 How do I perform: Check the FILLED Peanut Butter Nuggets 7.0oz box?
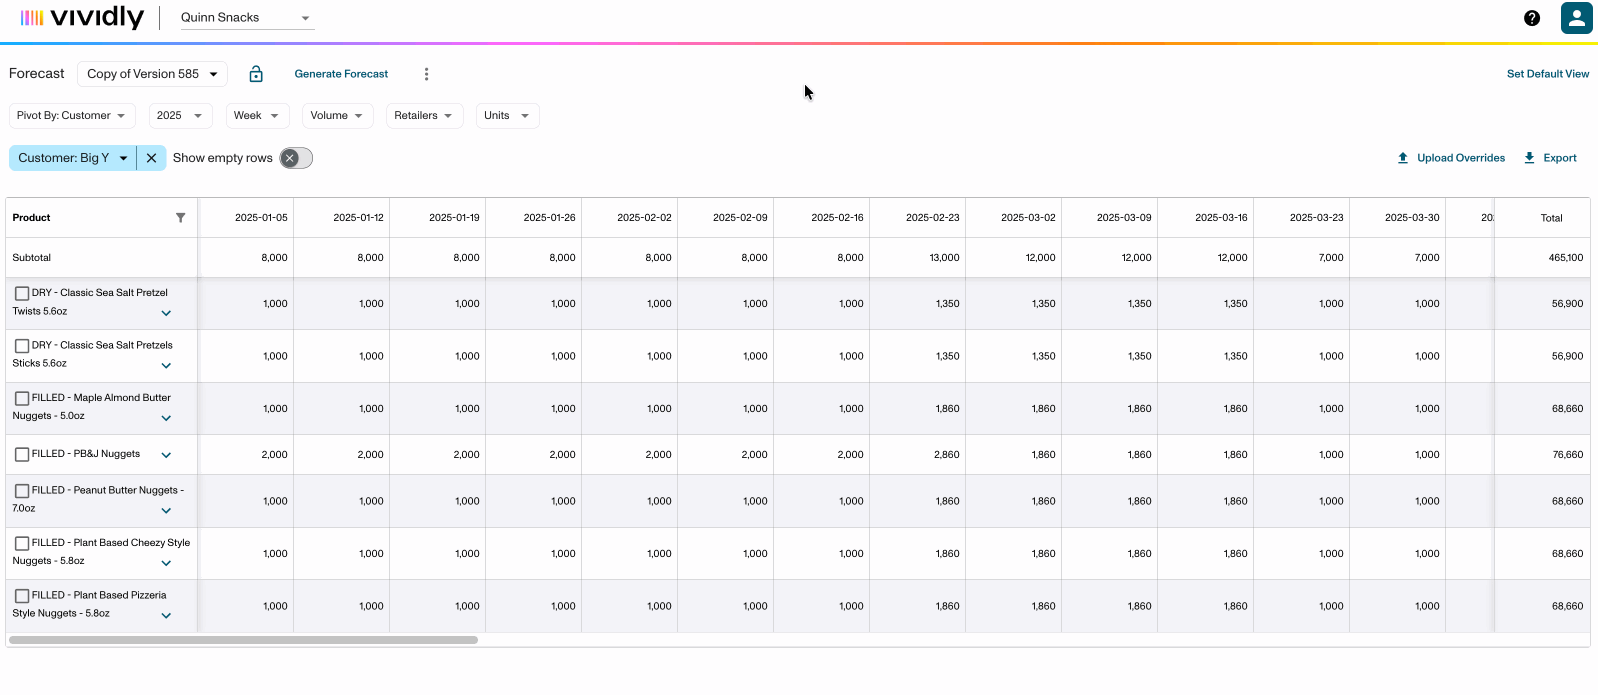tap(22, 491)
